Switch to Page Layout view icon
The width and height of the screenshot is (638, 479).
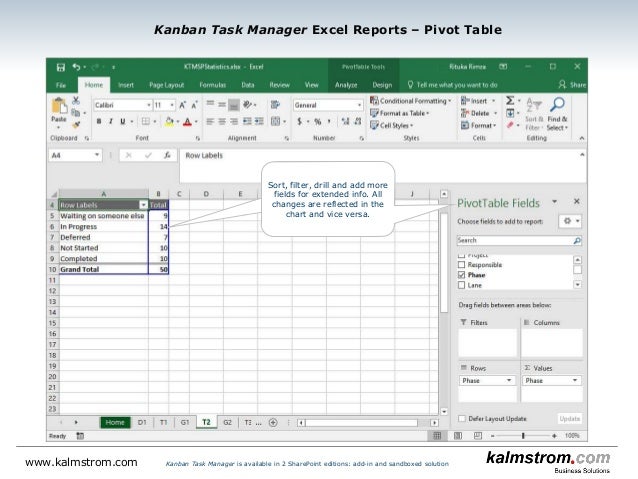(x=458, y=436)
